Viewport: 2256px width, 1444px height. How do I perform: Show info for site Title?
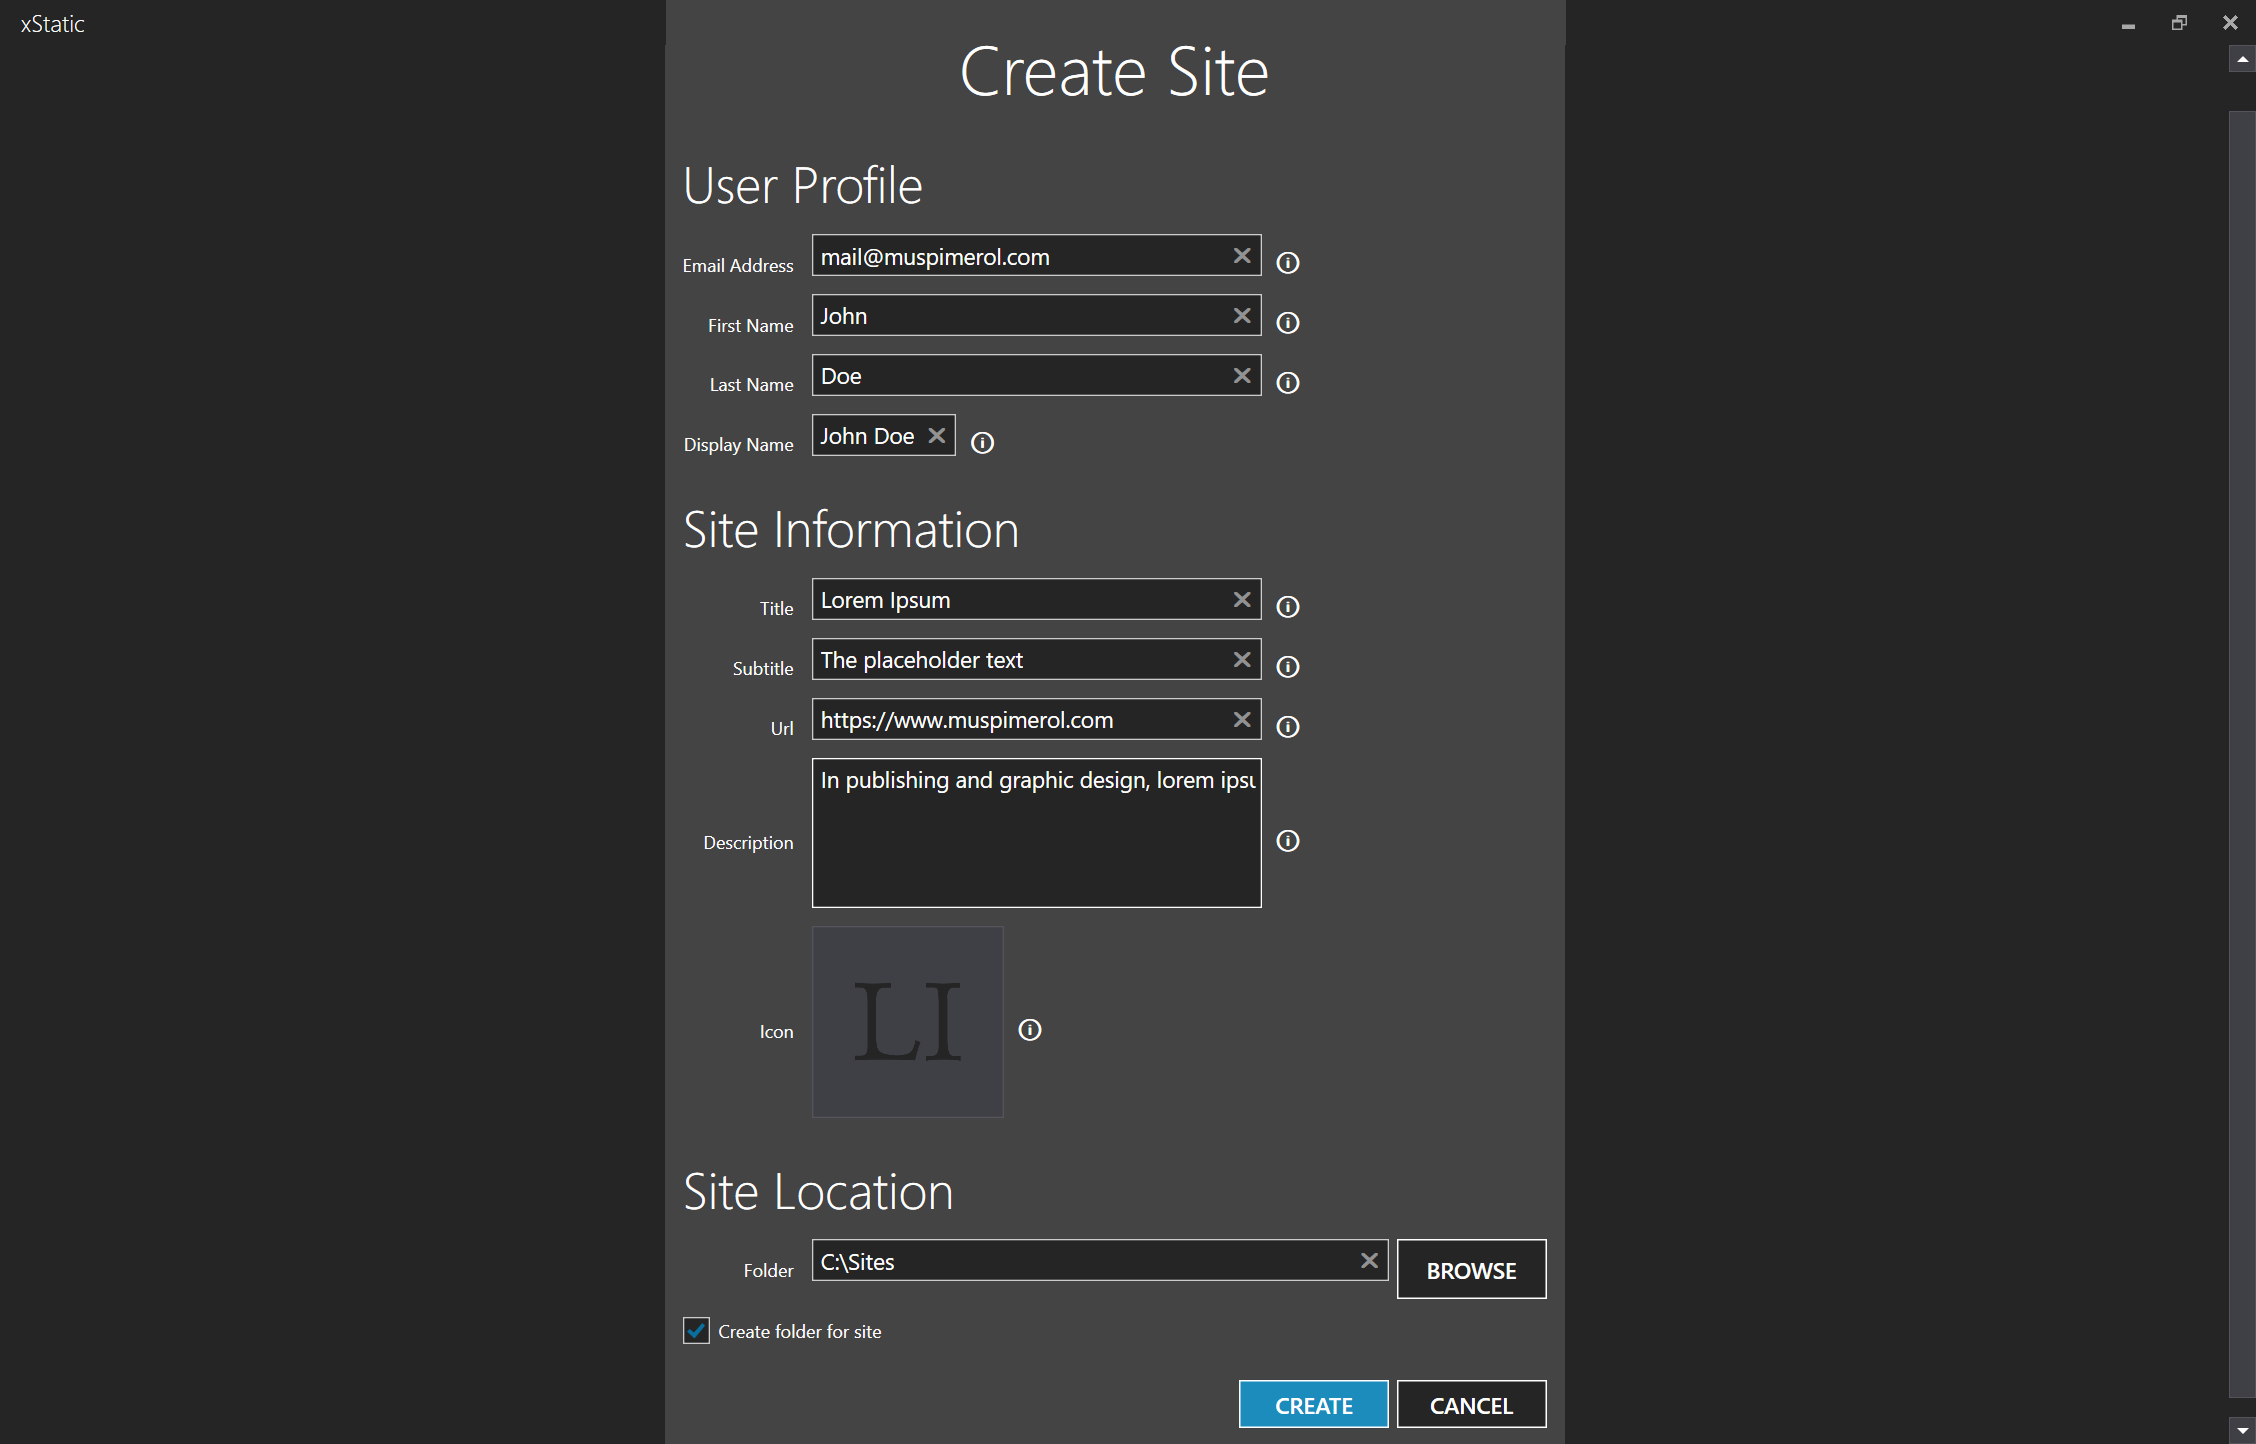[x=1288, y=607]
